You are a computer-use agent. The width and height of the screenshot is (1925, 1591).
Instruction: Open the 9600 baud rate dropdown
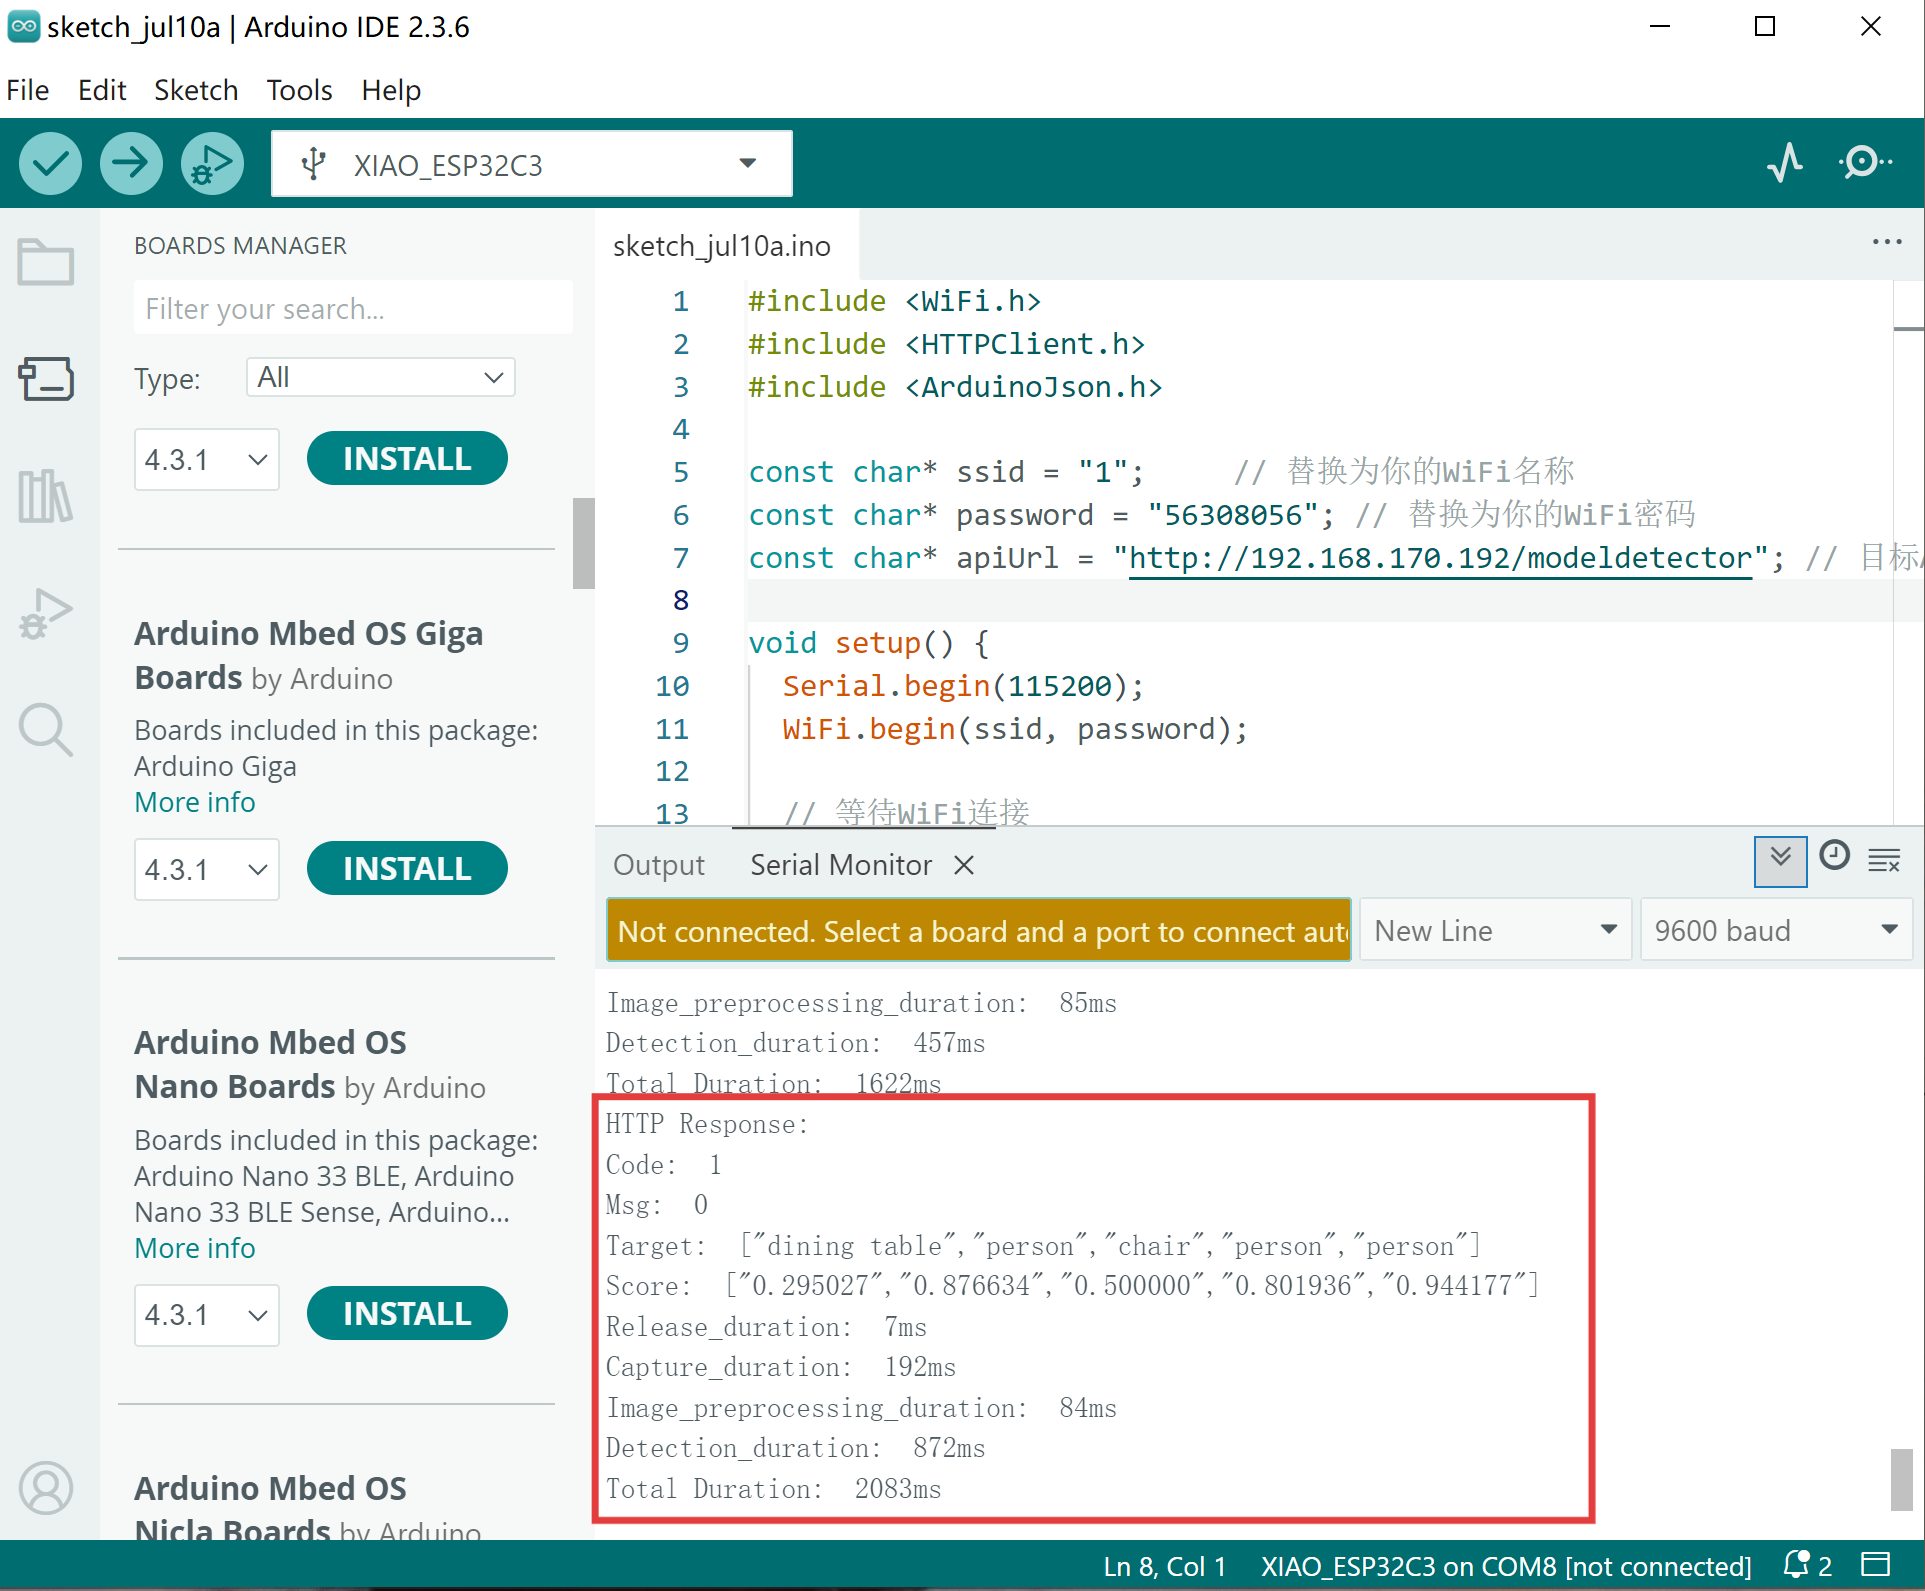(x=1776, y=930)
